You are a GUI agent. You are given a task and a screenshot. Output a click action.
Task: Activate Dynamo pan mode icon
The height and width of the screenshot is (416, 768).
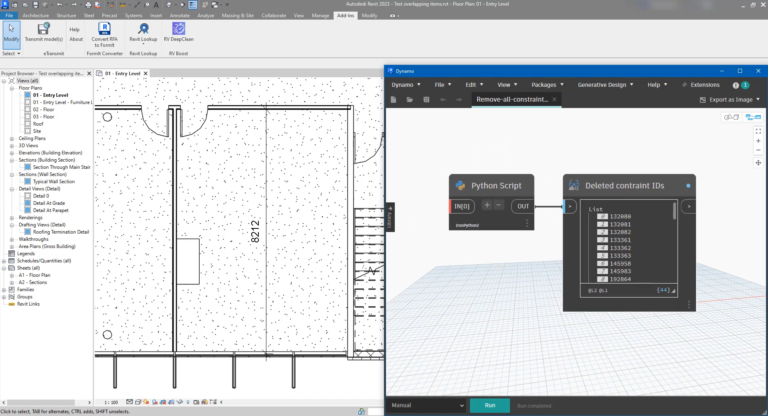[758, 163]
